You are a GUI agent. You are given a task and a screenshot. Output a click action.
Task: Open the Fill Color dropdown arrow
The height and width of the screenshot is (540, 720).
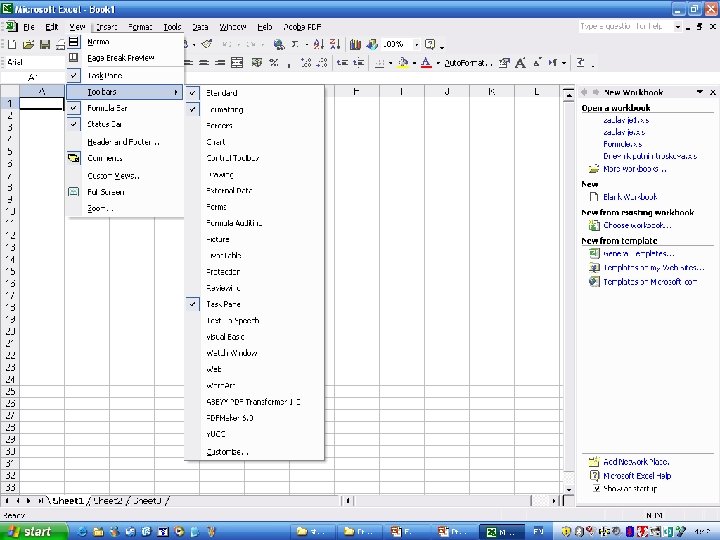(414, 63)
